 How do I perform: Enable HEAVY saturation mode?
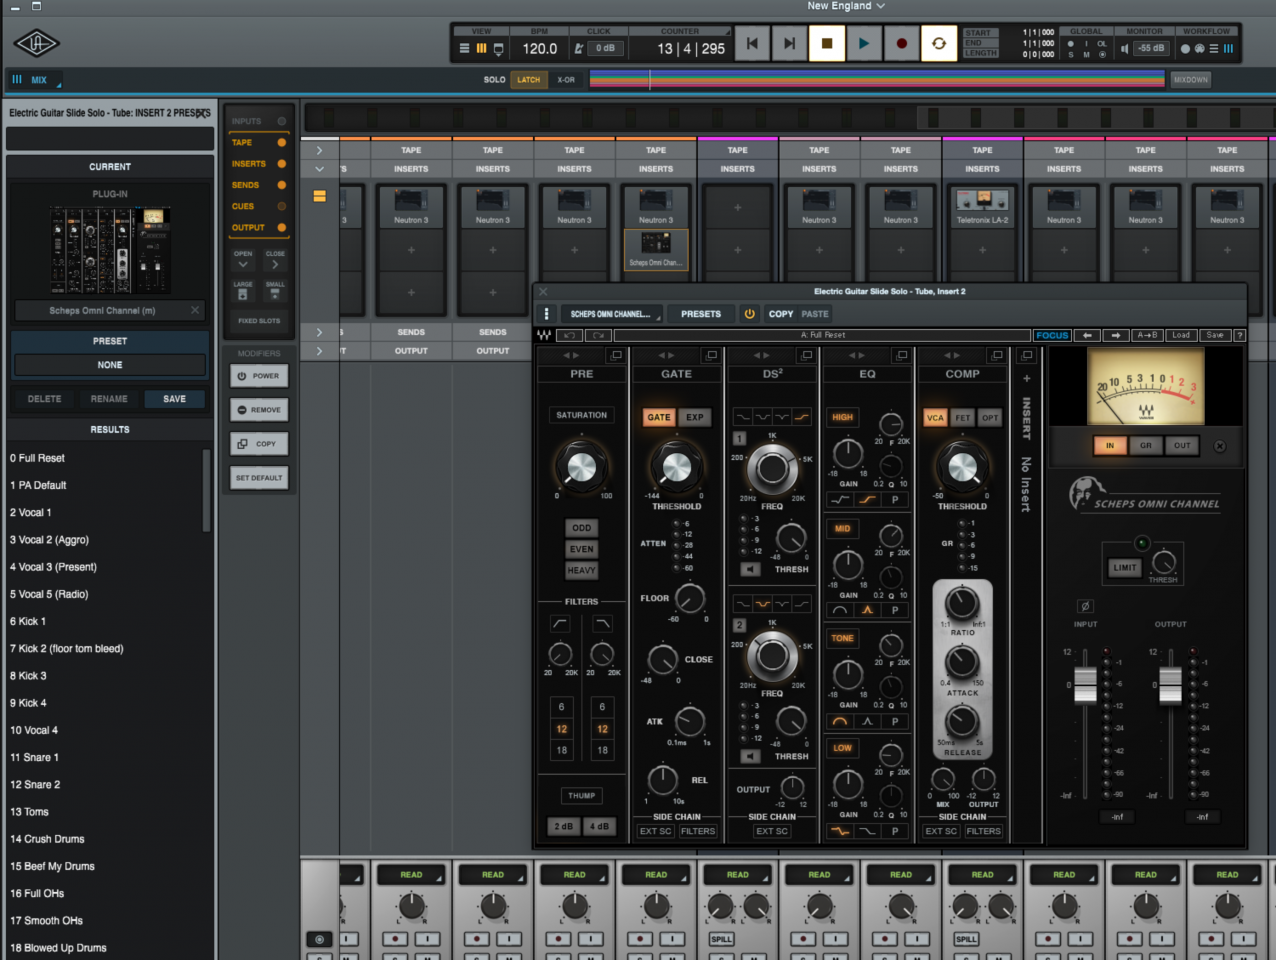tap(581, 570)
